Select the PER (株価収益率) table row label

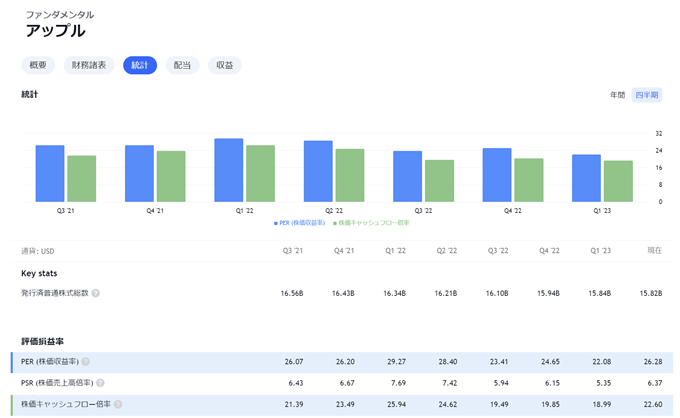[x=50, y=362]
